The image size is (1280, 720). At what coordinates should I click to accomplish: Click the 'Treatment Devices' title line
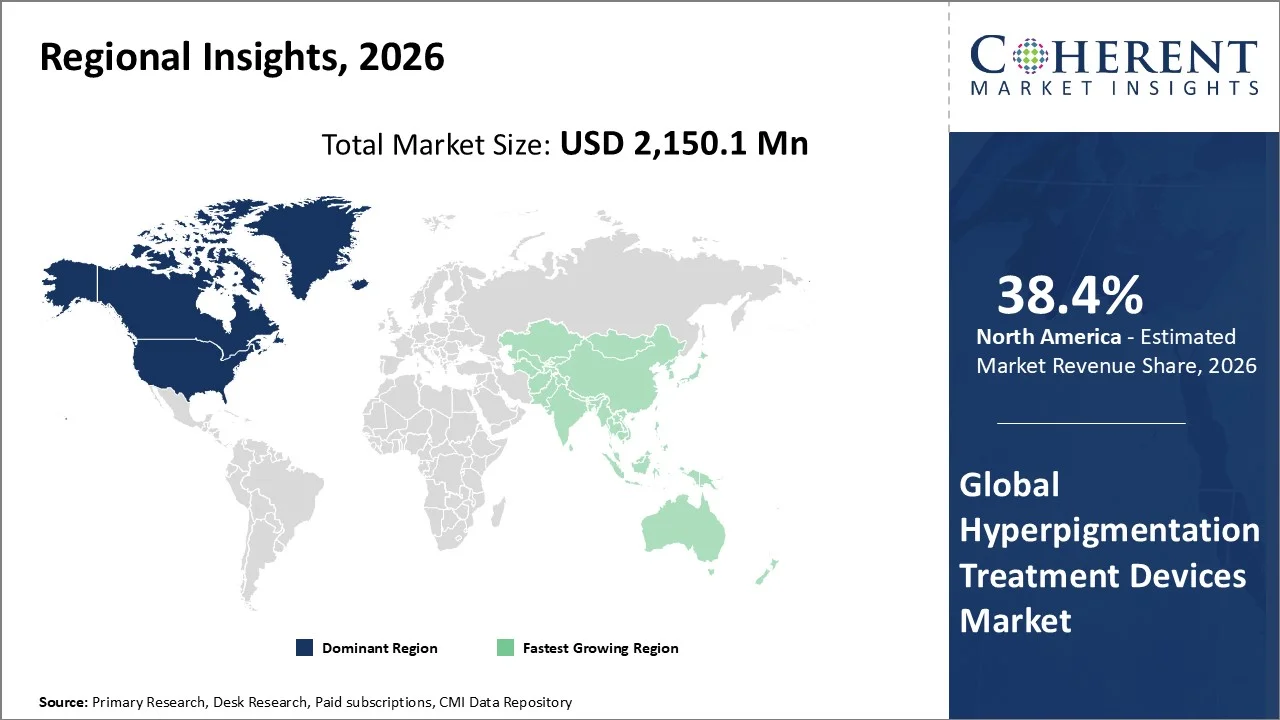(1103, 575)
